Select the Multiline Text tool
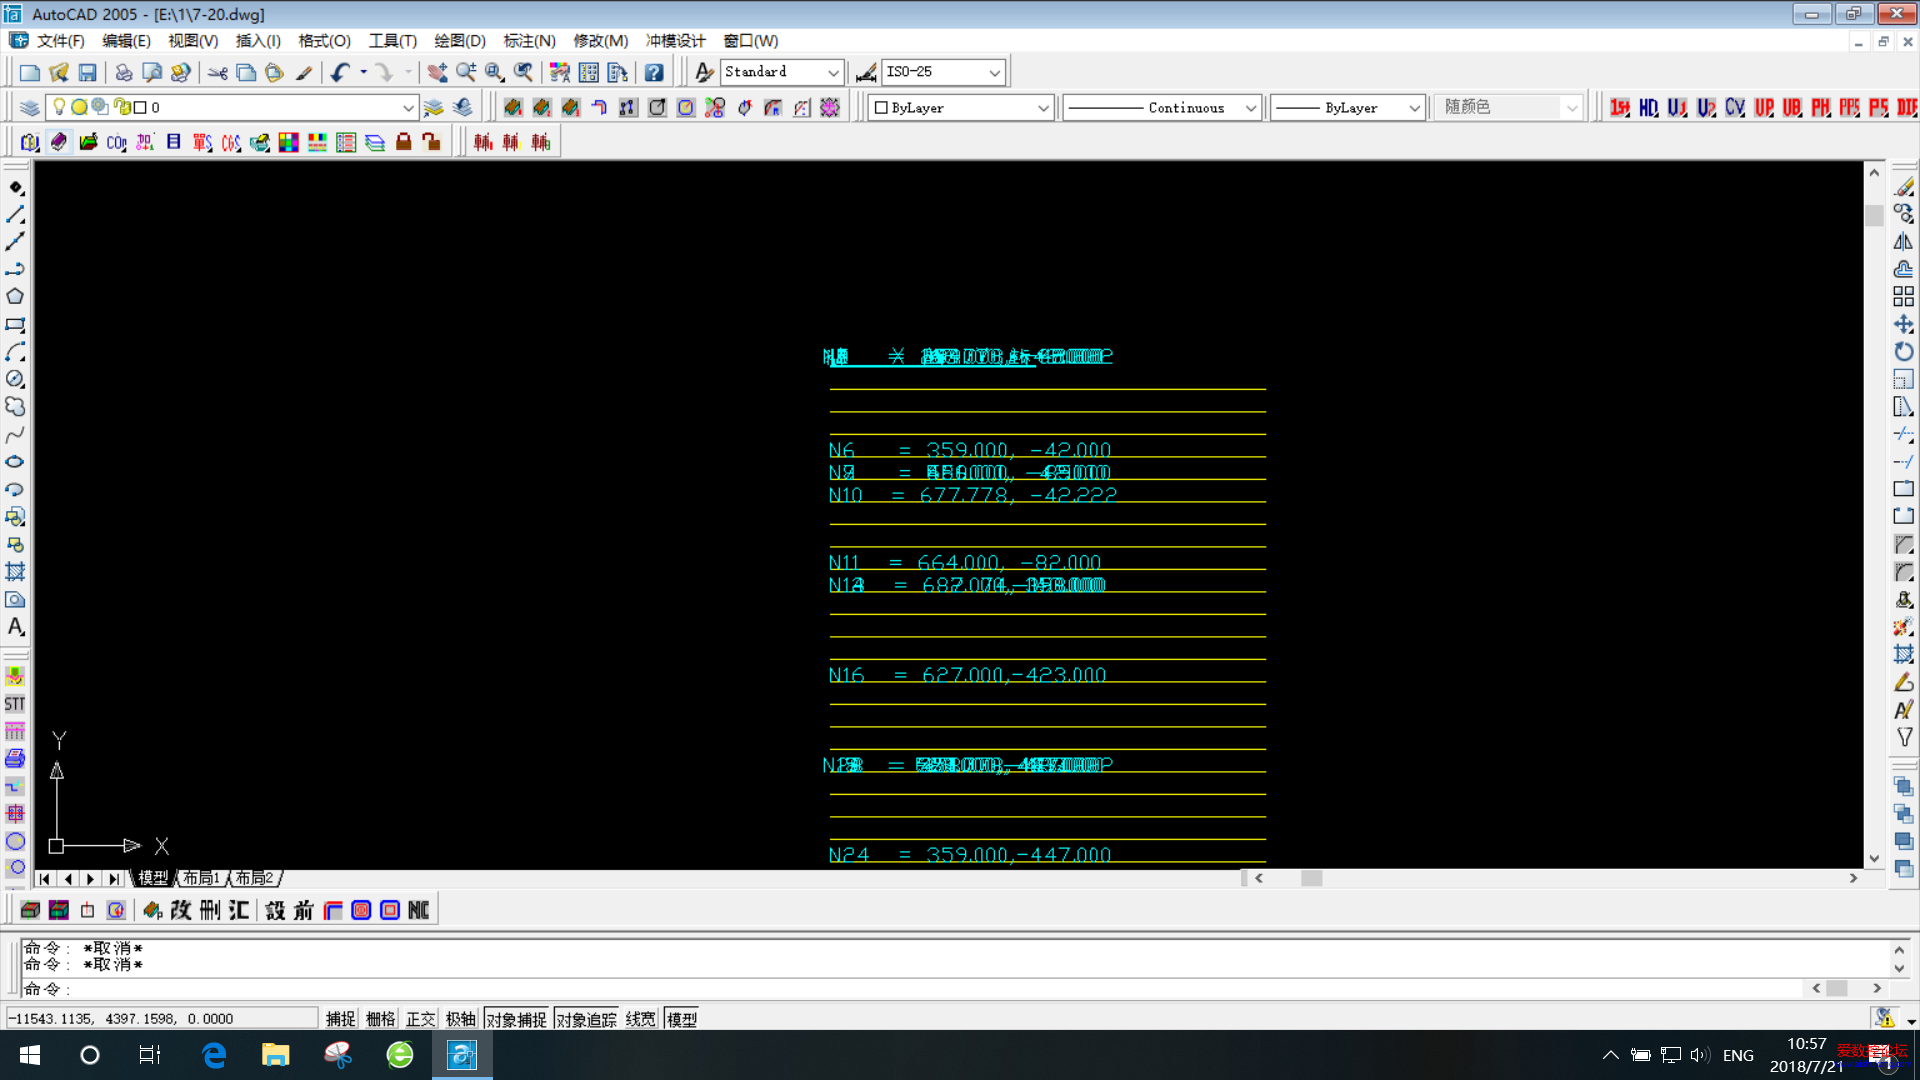This screenshot has width=1920, height=1080. click(15, 627)
